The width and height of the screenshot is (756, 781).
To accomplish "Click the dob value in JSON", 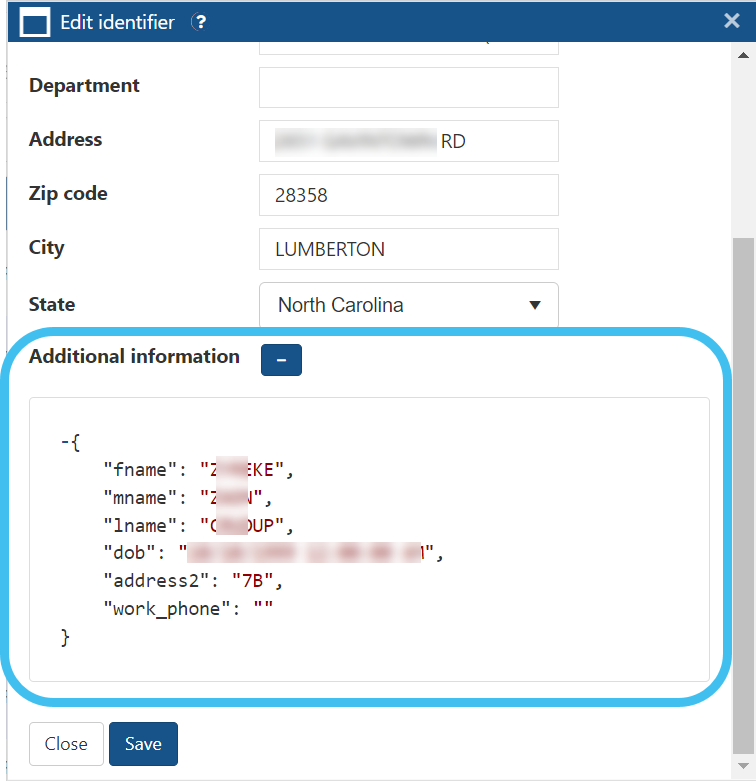I will pyautogui.click(x=306, y=553).
